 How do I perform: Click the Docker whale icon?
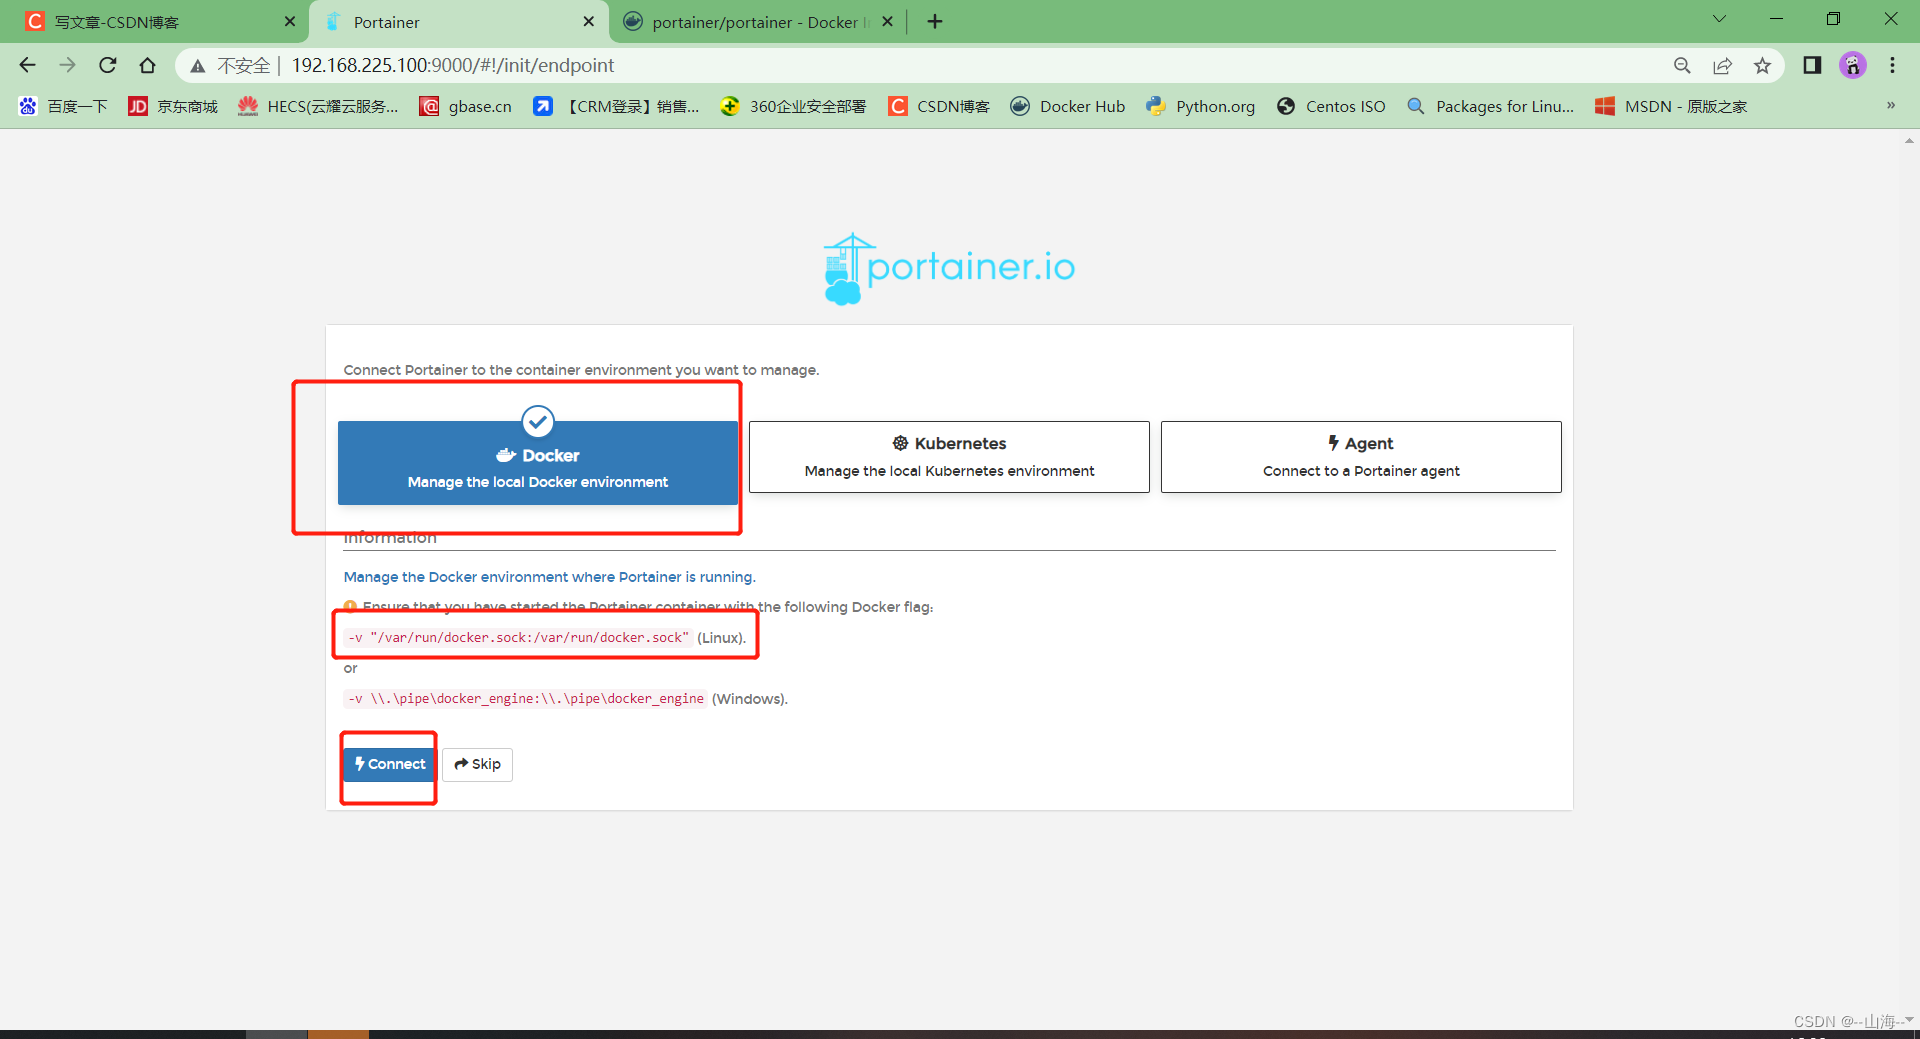(x=506, y=455)
